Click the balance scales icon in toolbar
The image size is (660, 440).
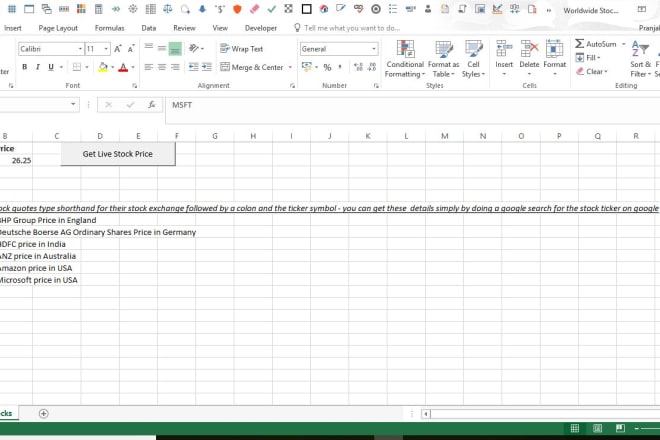point(168,9)
